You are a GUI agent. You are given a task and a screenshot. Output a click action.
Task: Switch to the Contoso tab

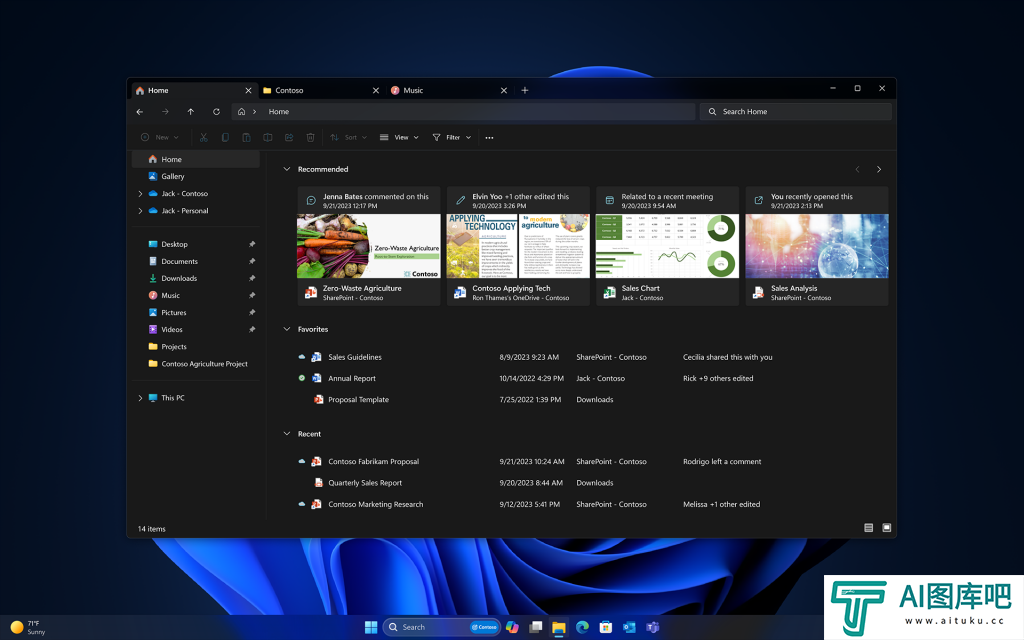click(321, 91)
